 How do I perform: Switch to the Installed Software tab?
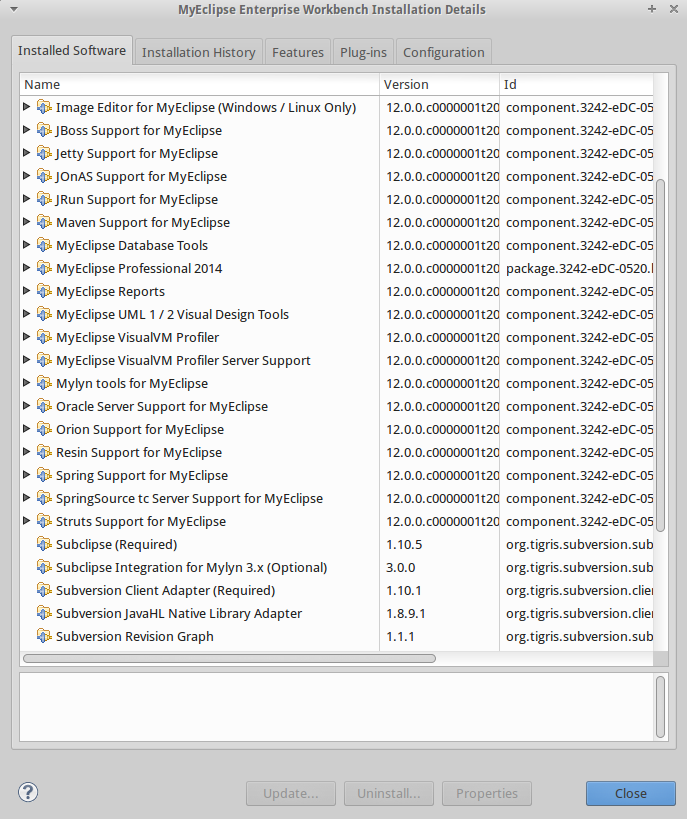72,51
